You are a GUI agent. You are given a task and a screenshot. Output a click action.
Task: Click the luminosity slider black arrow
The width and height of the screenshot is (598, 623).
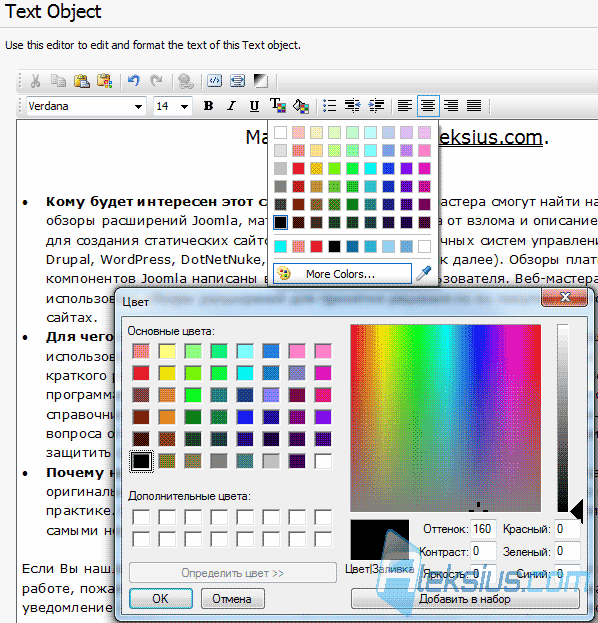(x=577, y=511)
